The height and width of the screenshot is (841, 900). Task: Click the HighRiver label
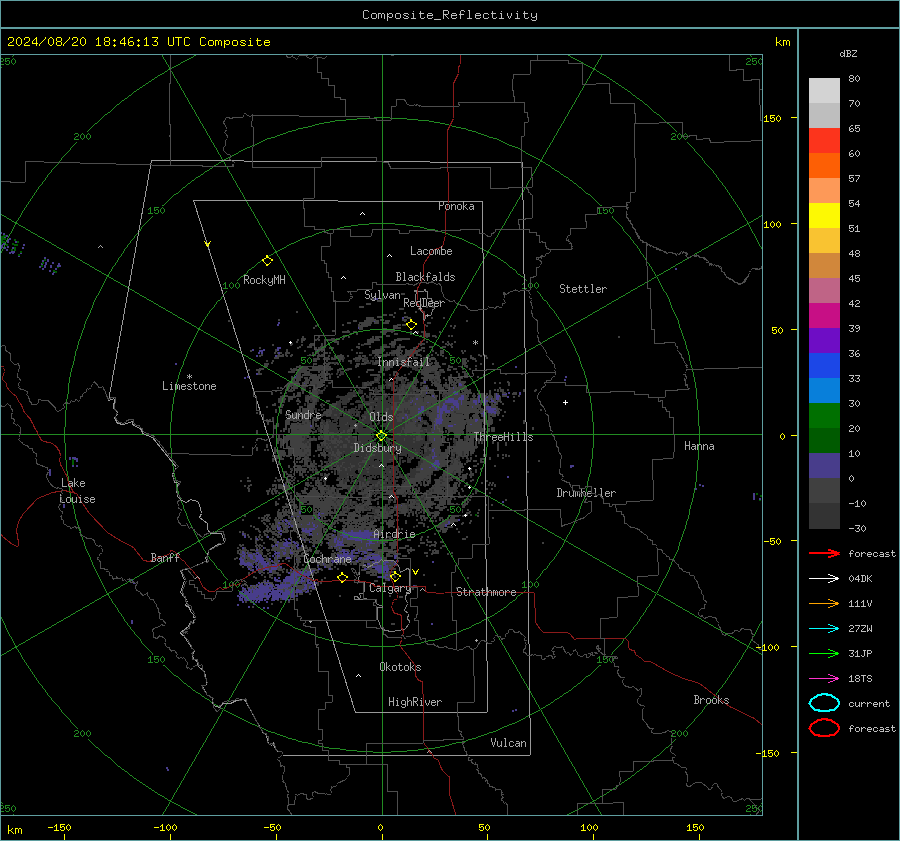pyautogui.click(x=415, y=702)
